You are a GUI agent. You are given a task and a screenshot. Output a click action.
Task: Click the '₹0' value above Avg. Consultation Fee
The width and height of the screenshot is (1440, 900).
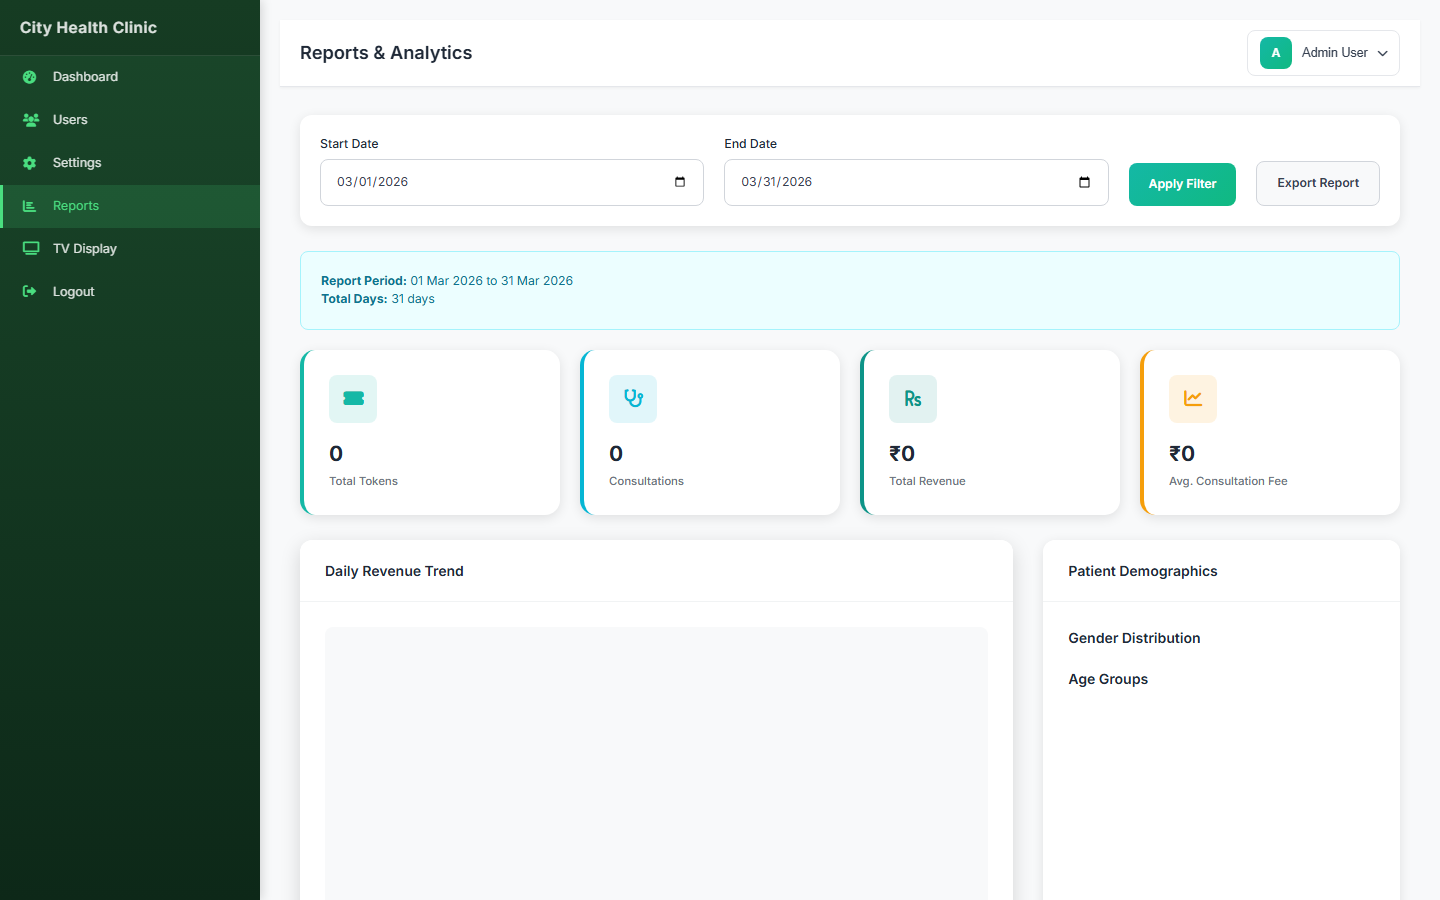pos(1182,454)
